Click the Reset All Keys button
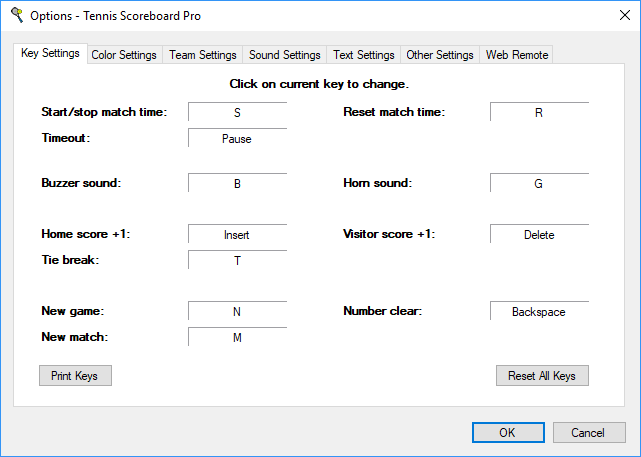This screenshot has height=457, width=641. [542, 376]
